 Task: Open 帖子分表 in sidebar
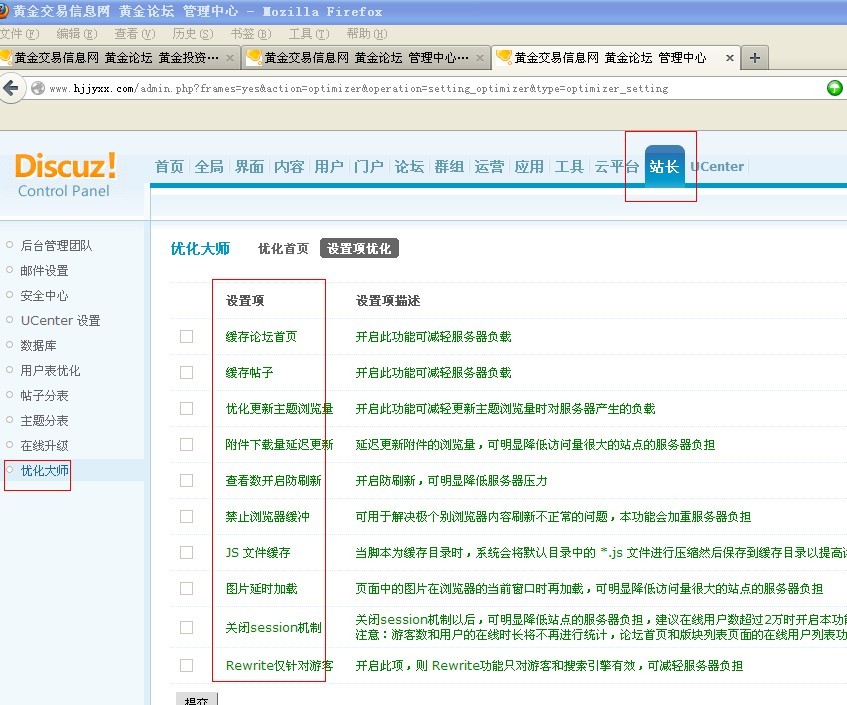point(44,395)
